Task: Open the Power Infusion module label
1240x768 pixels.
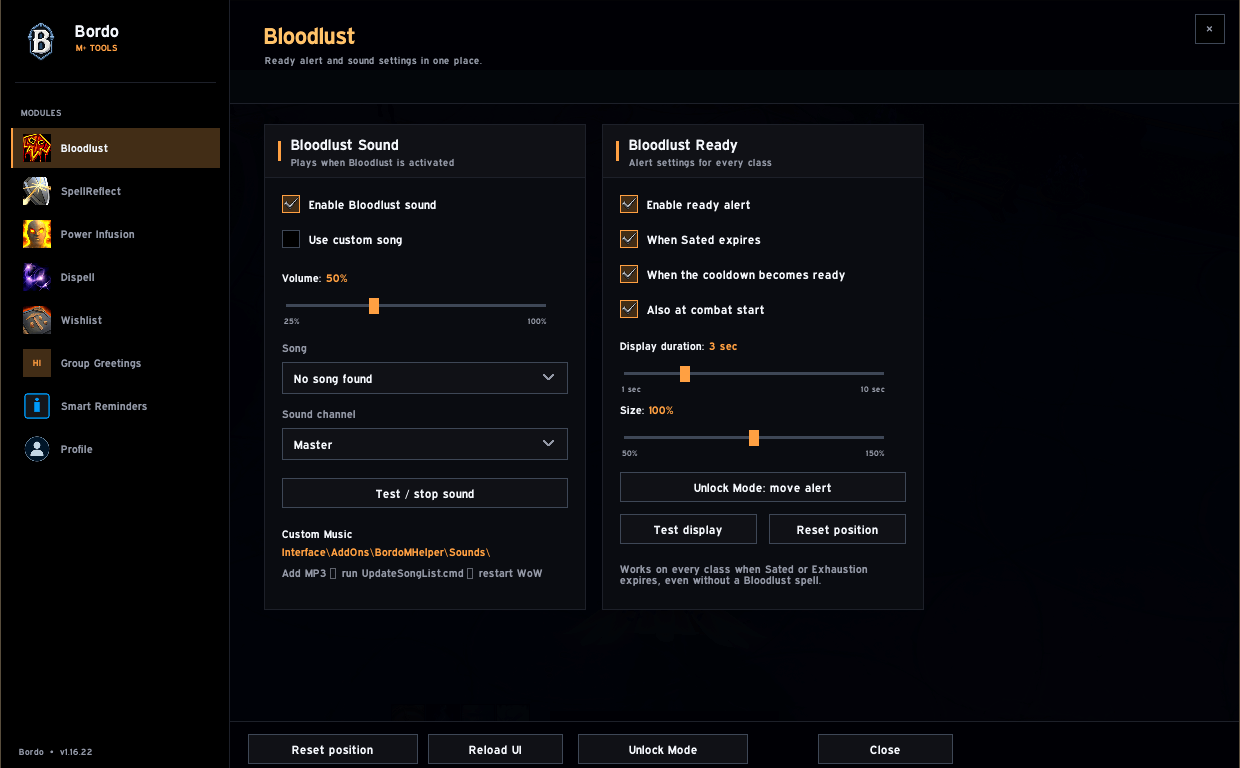Action: coord(97,234)
